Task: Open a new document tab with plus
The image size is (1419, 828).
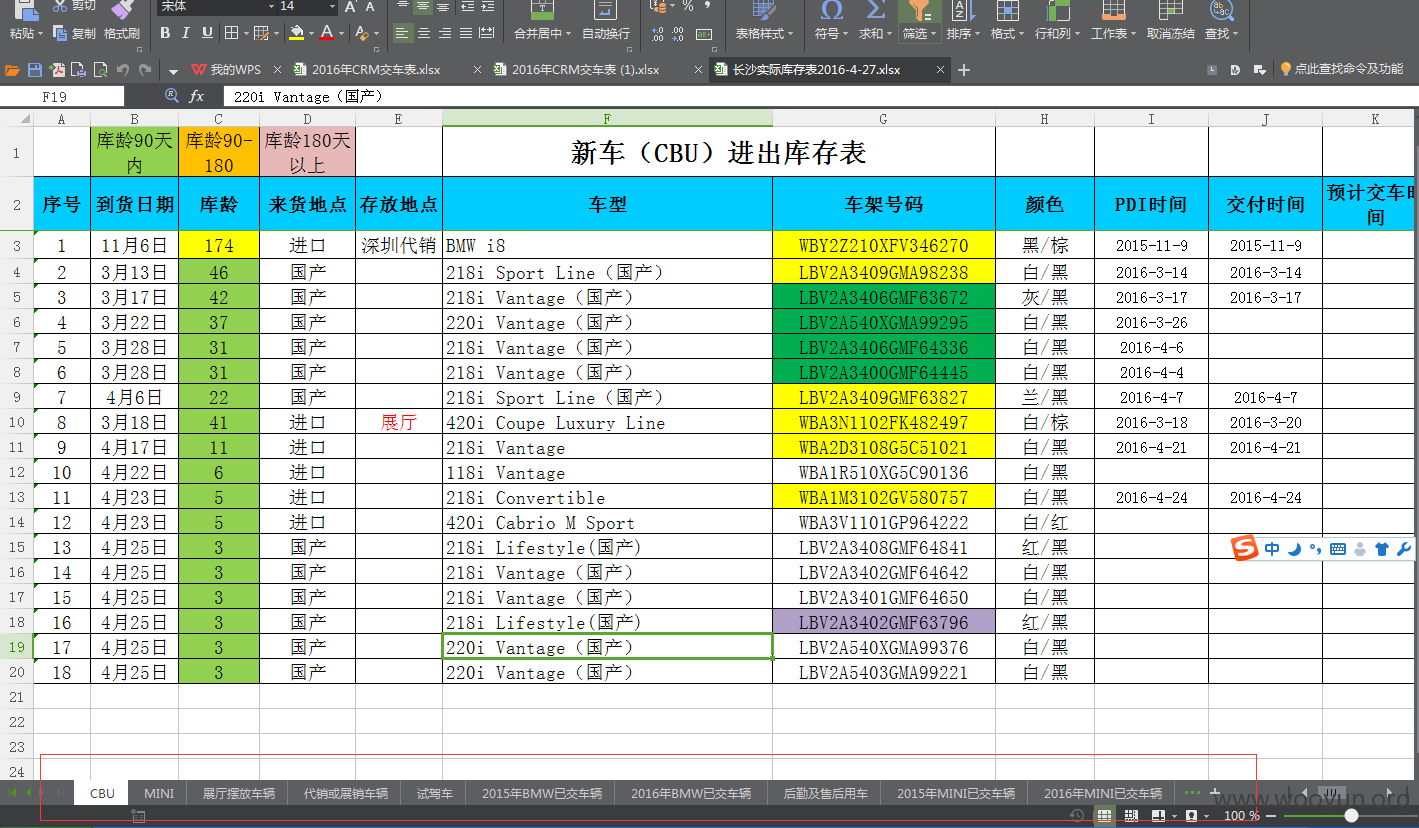Action: (964, 70)
